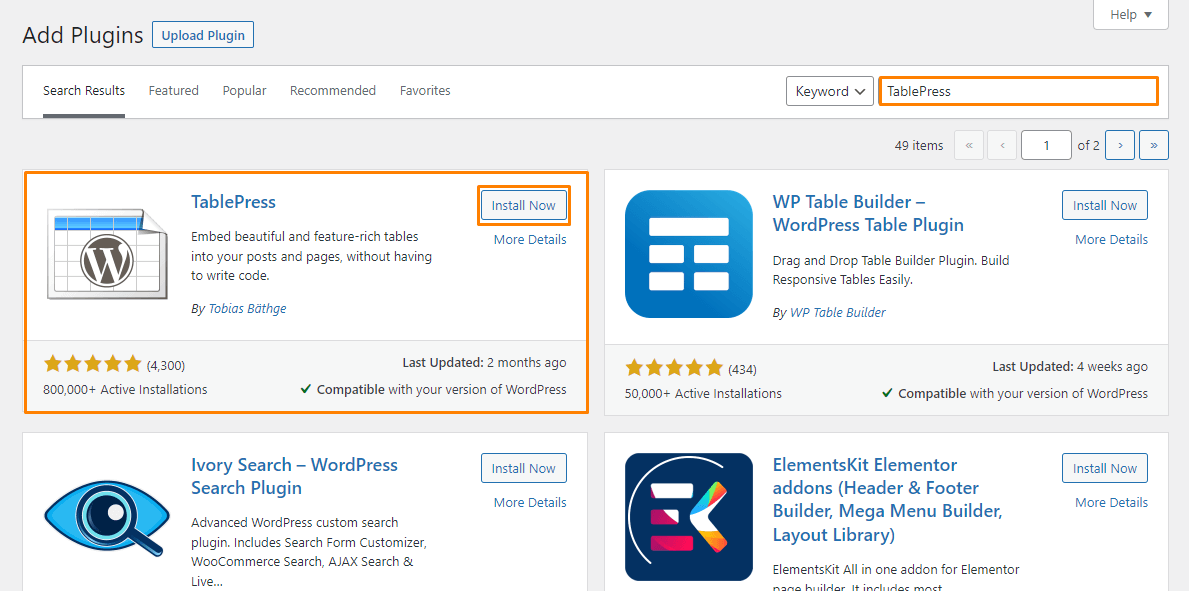This screenshot has width=1189, height=591.
Task: Click the plugin search field containing TablePress
Action: tap(1018, 91)
